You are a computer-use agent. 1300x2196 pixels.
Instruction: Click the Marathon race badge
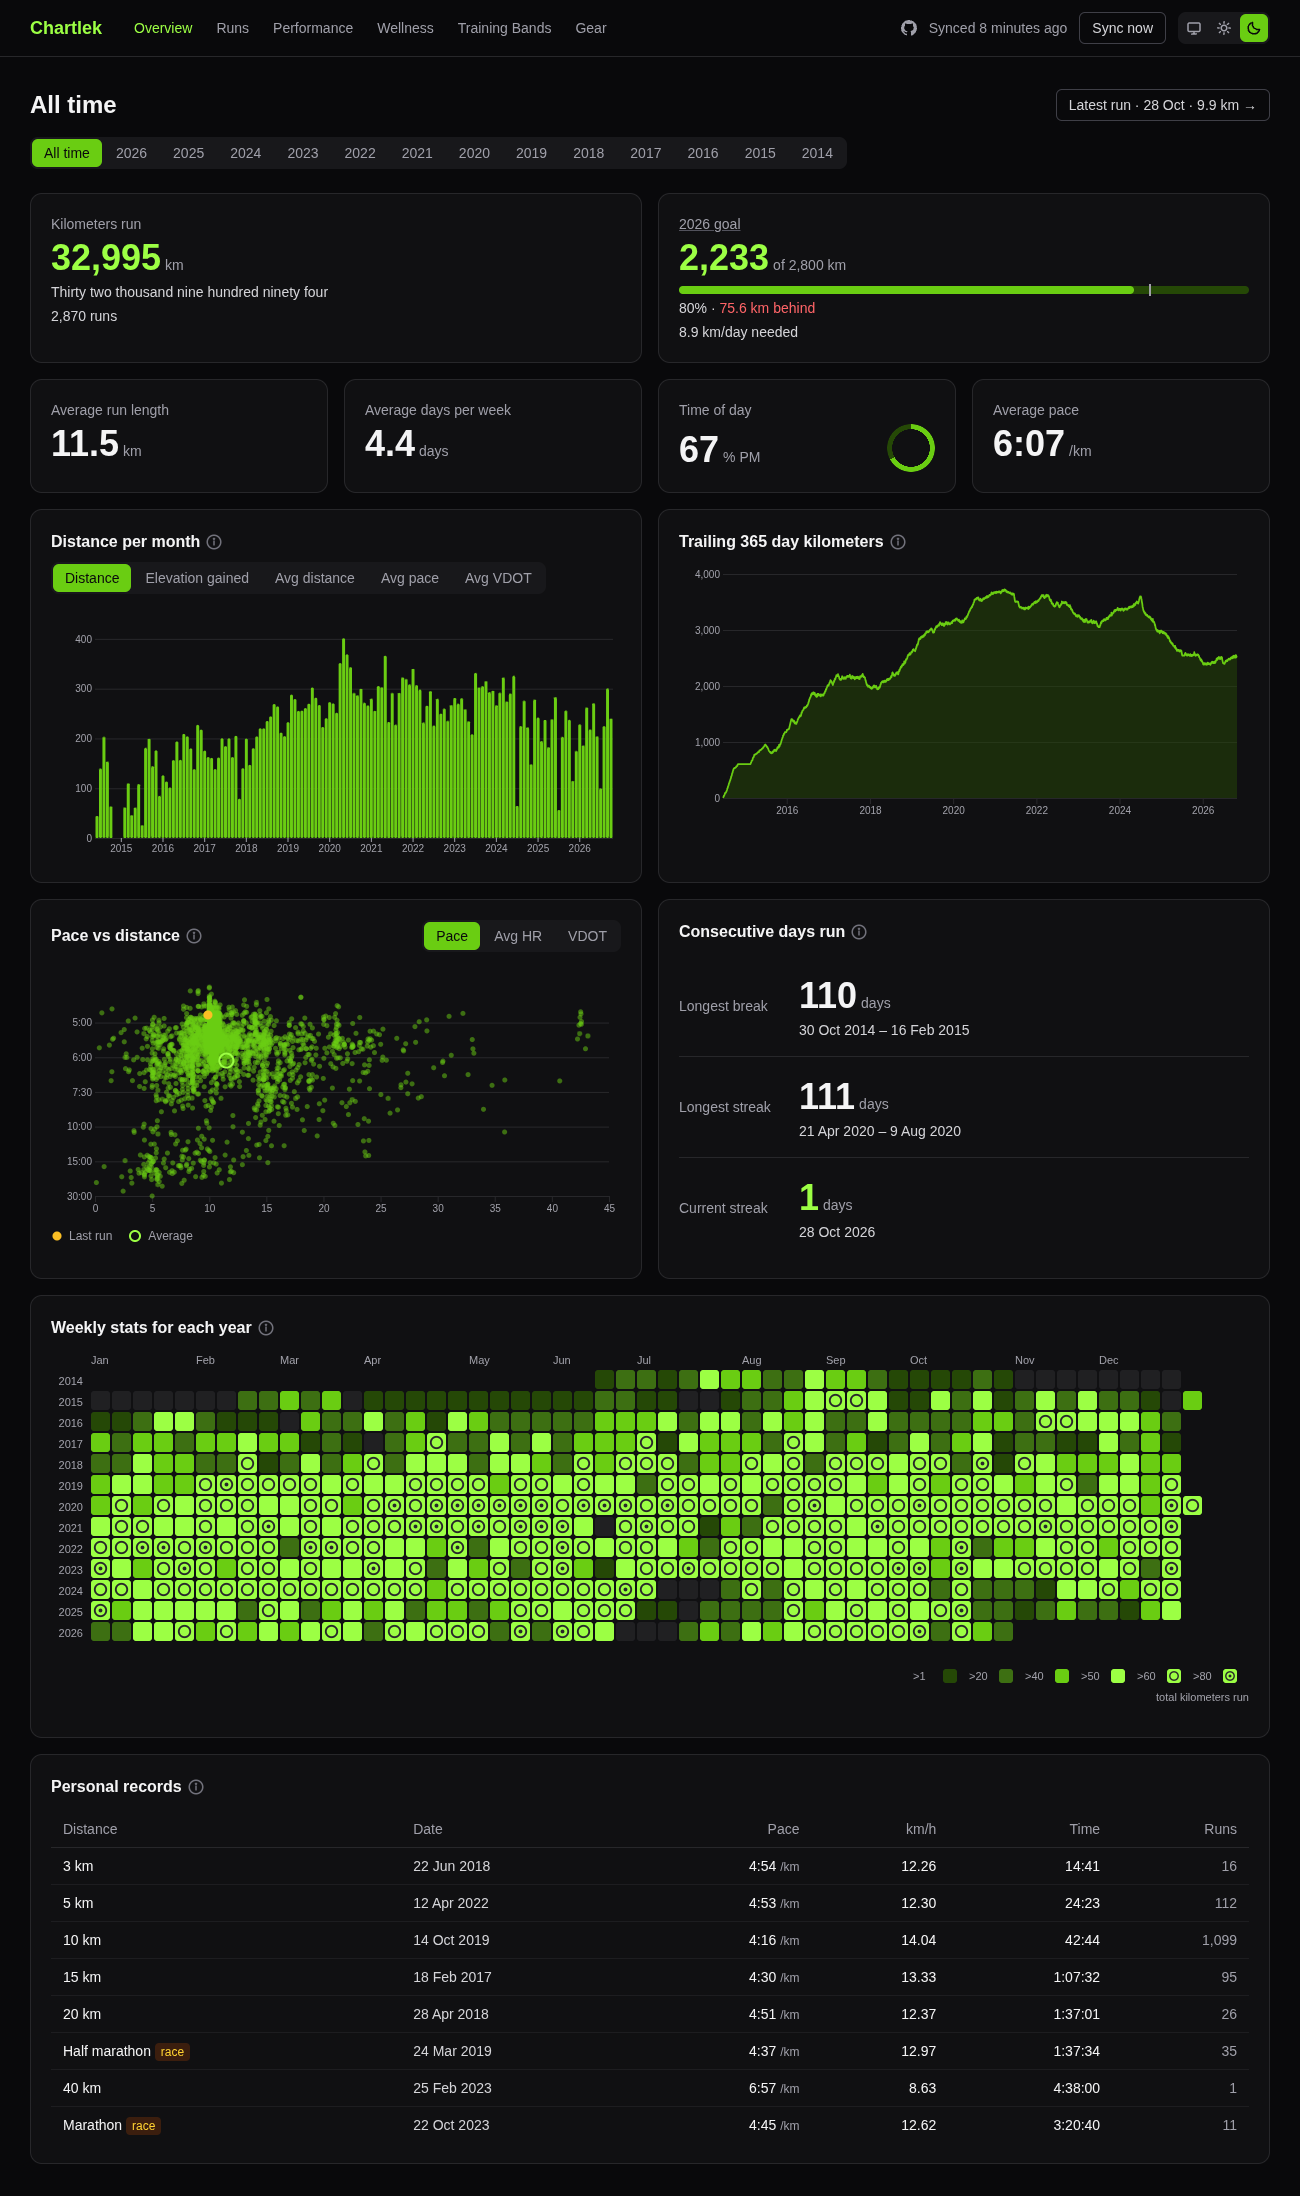(x=144, y=2126)
